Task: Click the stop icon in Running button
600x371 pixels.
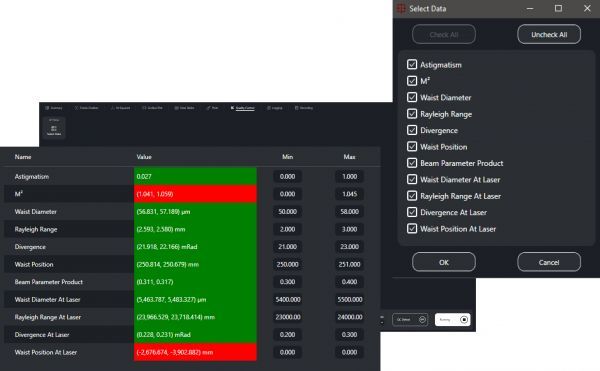Action: 464,319
